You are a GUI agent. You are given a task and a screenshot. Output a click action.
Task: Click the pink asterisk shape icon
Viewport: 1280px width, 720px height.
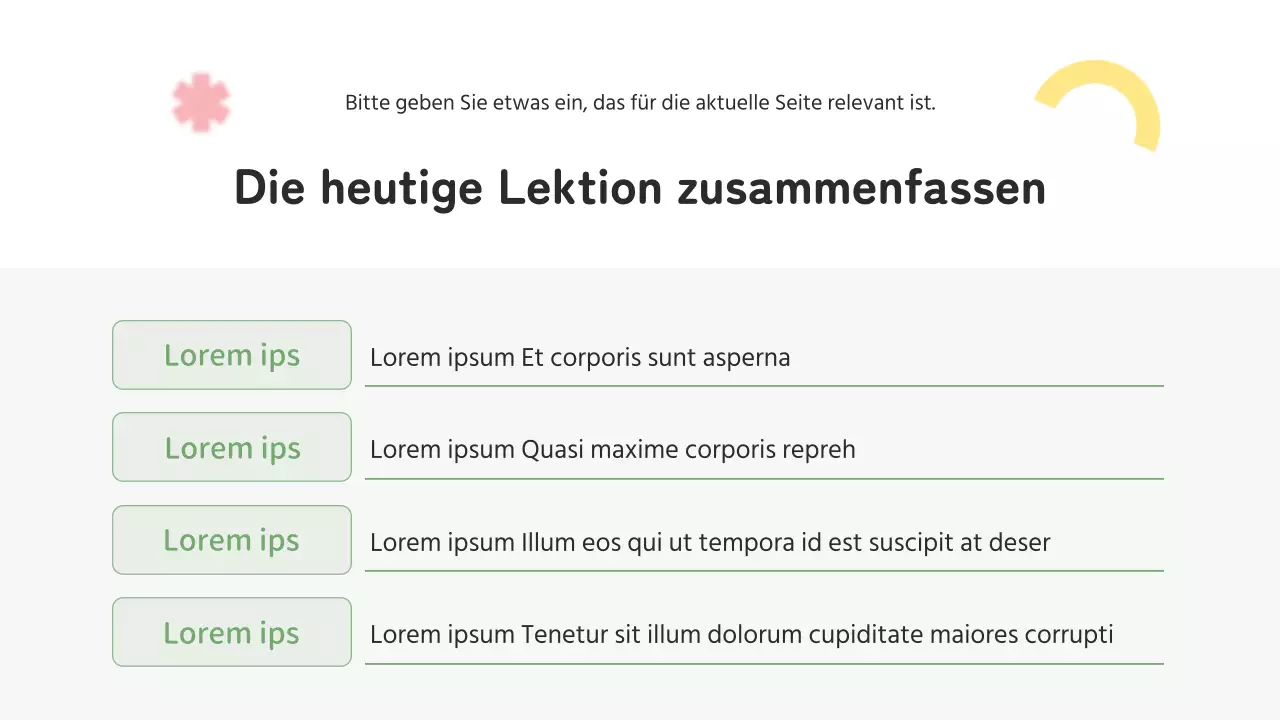pyautogui.click(x=201, y=102)
